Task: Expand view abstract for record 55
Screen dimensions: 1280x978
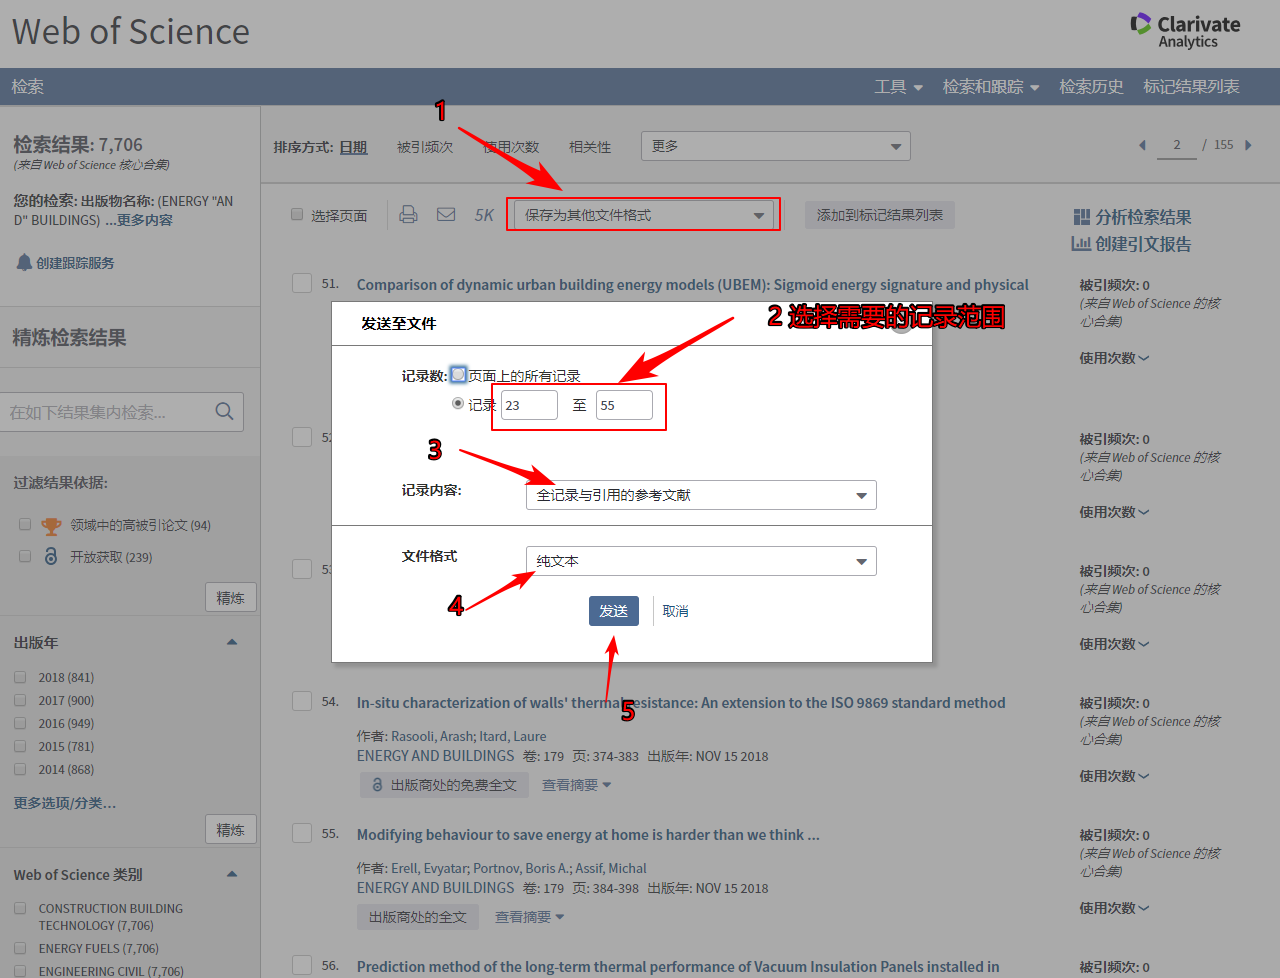Action: (529, 917)
